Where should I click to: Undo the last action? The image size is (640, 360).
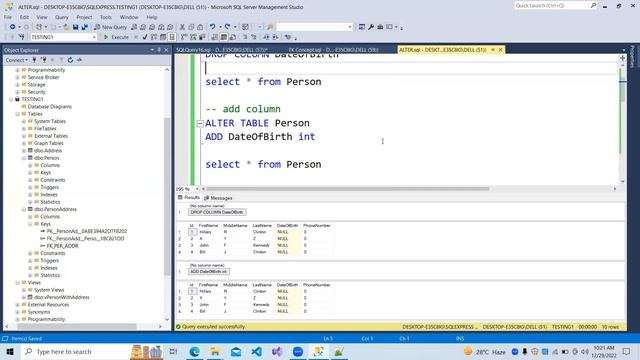[x=212, y=27]
